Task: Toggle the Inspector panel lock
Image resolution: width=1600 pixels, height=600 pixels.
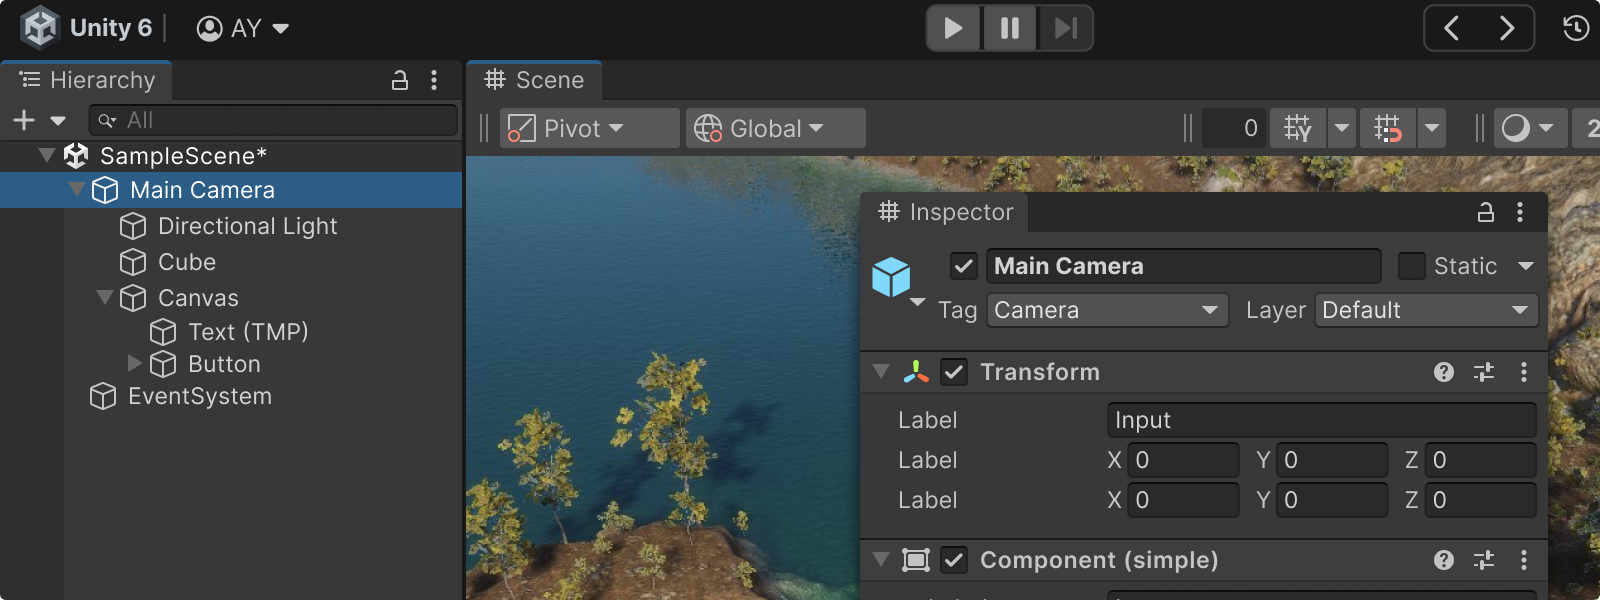Action: tap(1486, 212)
